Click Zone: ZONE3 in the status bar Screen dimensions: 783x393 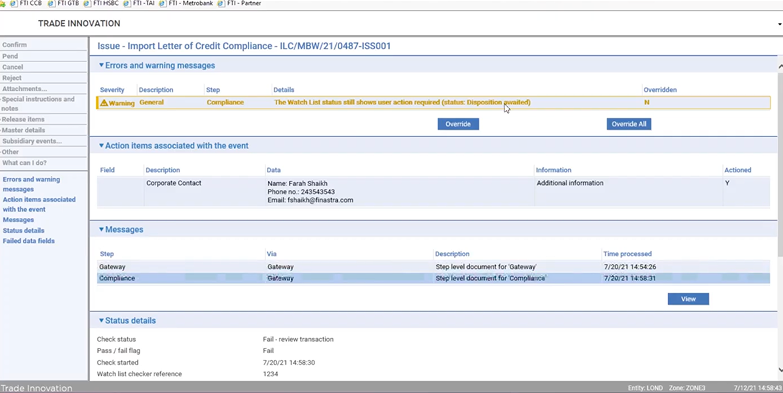[687, 388]
